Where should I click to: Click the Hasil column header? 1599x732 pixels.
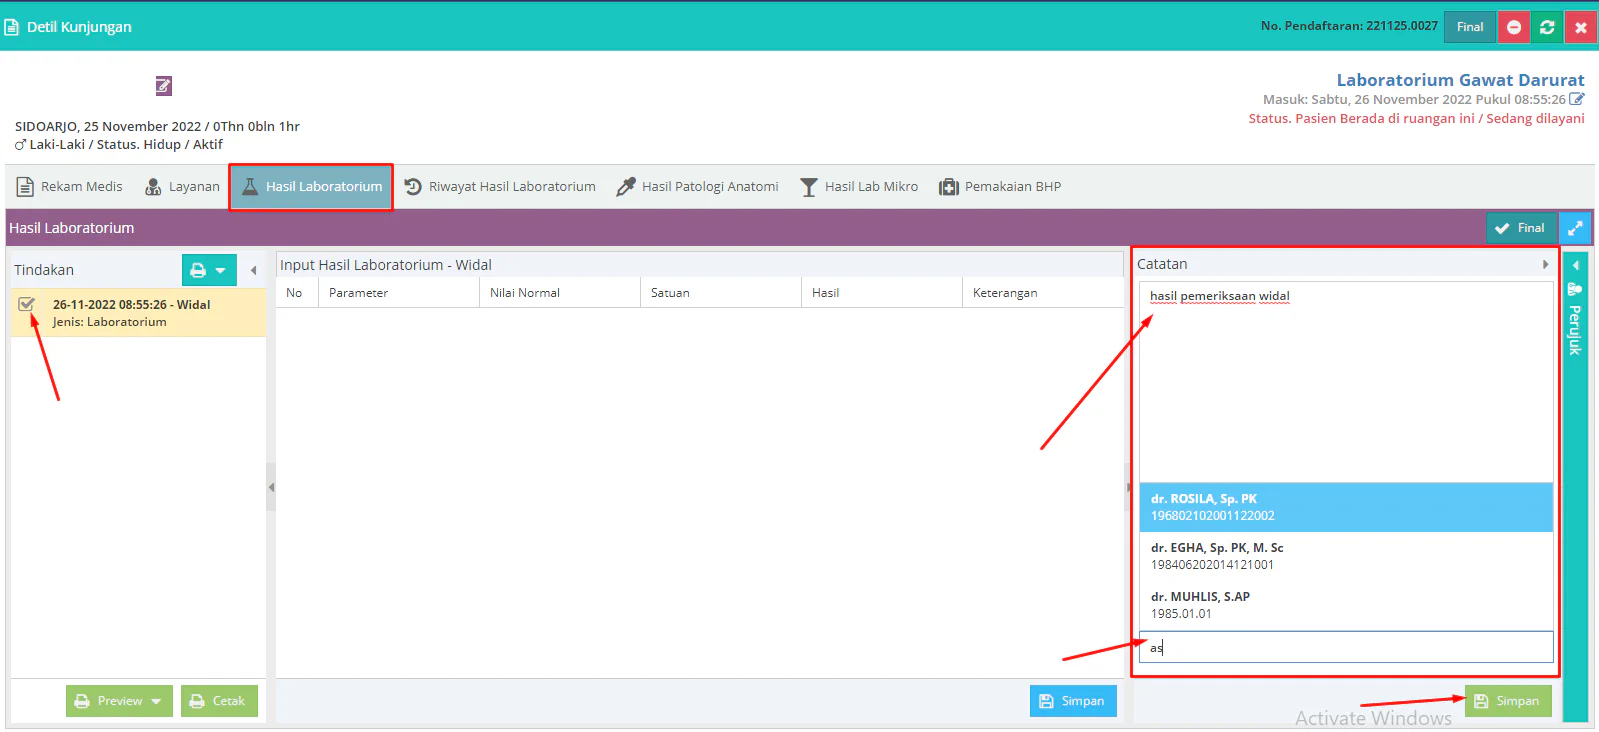[881, 293]
